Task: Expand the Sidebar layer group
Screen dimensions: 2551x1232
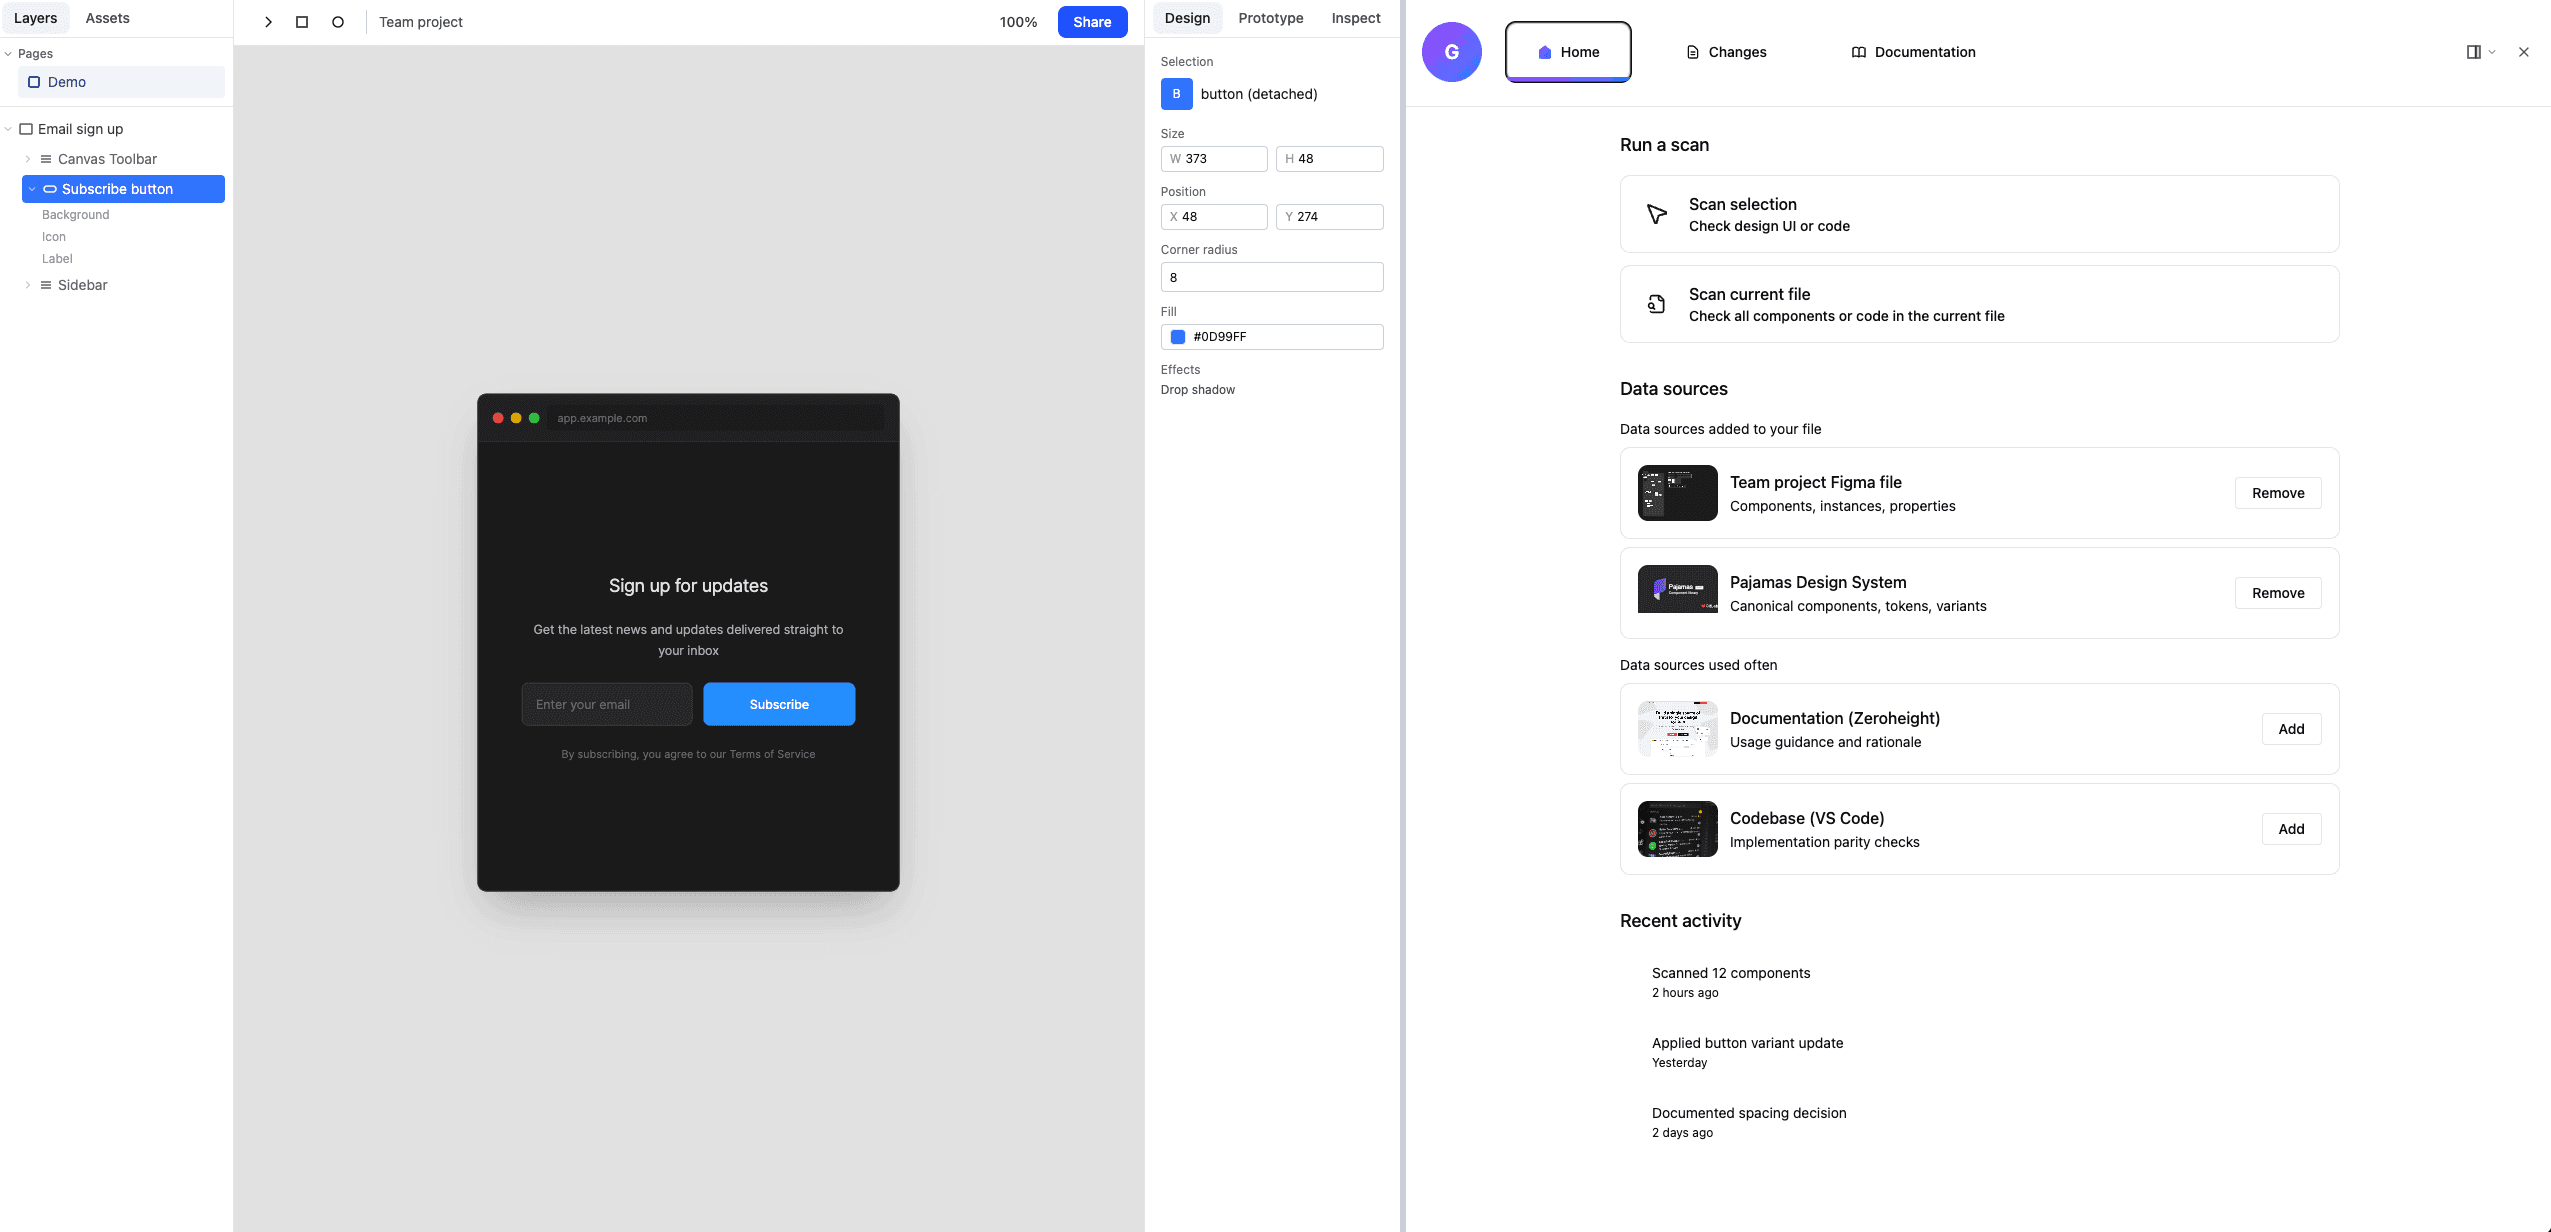Action: (x=28, y=285)
